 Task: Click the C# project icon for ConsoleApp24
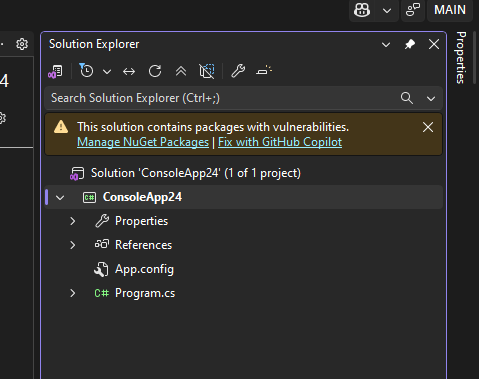[x=89, y=197]
